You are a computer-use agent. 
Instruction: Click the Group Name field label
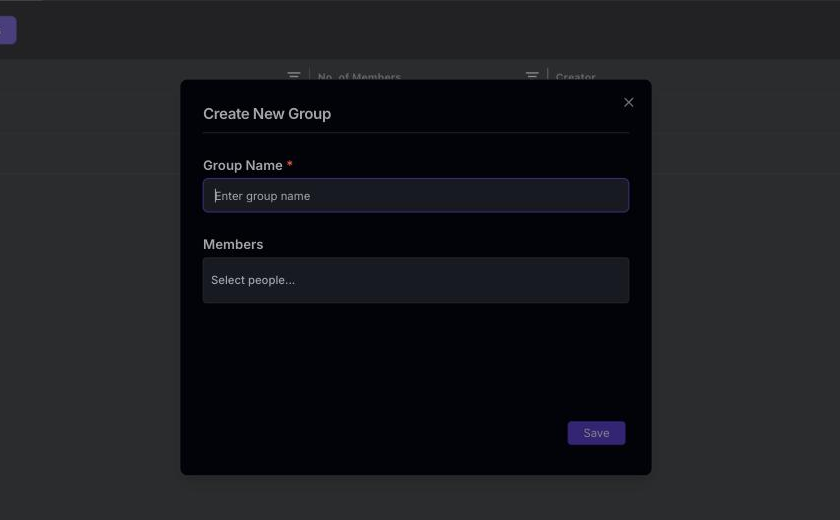pyautogui.click(x=243, y=165)
